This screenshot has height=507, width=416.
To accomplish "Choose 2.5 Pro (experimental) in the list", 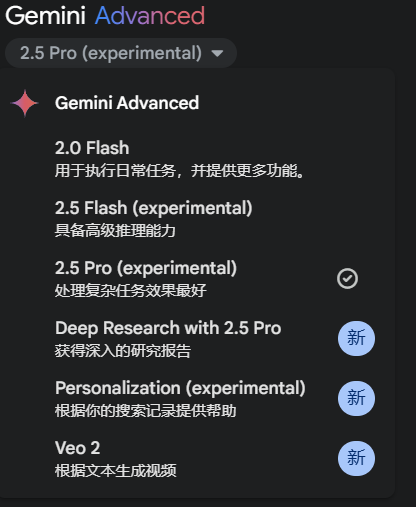I will pos(197,279).
